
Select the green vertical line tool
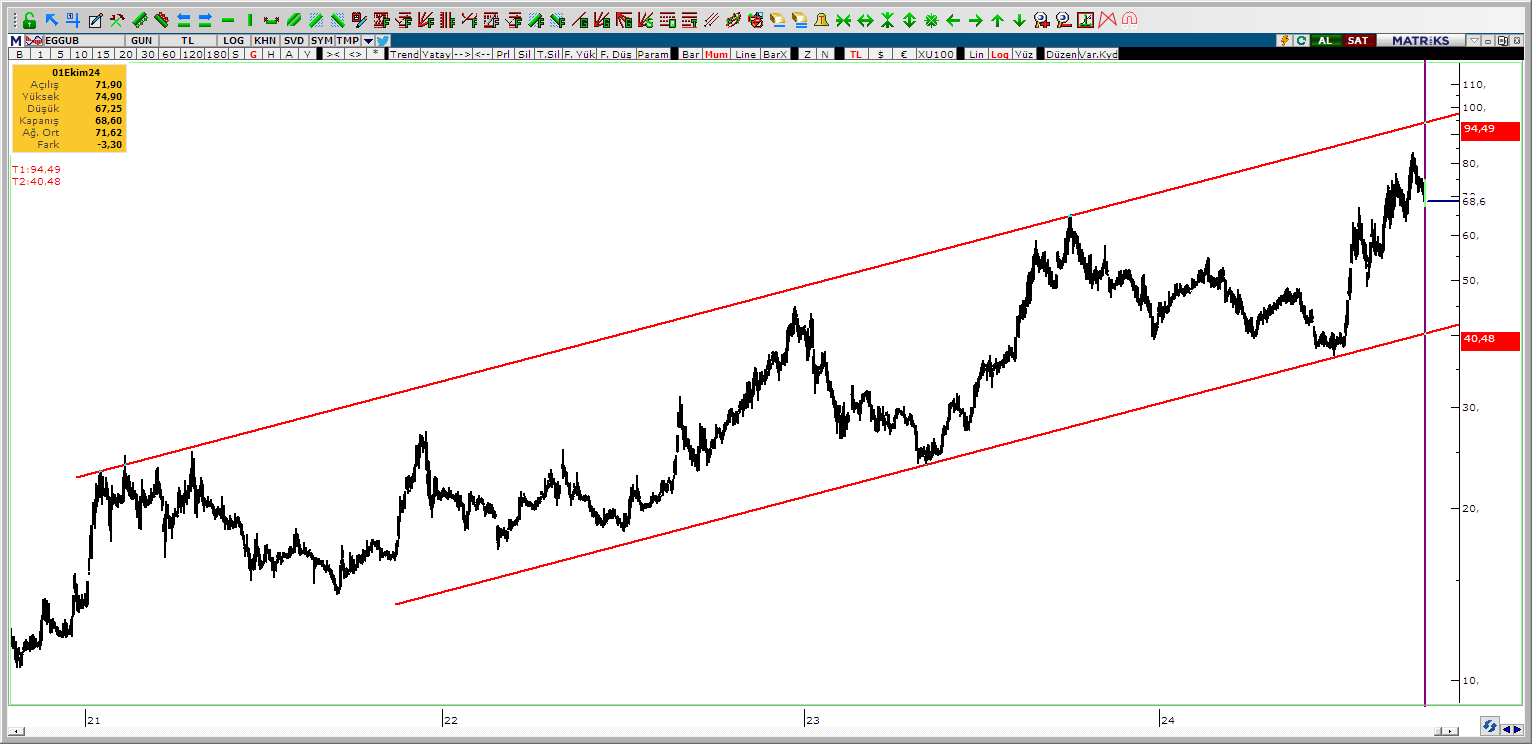click(249, 20)
